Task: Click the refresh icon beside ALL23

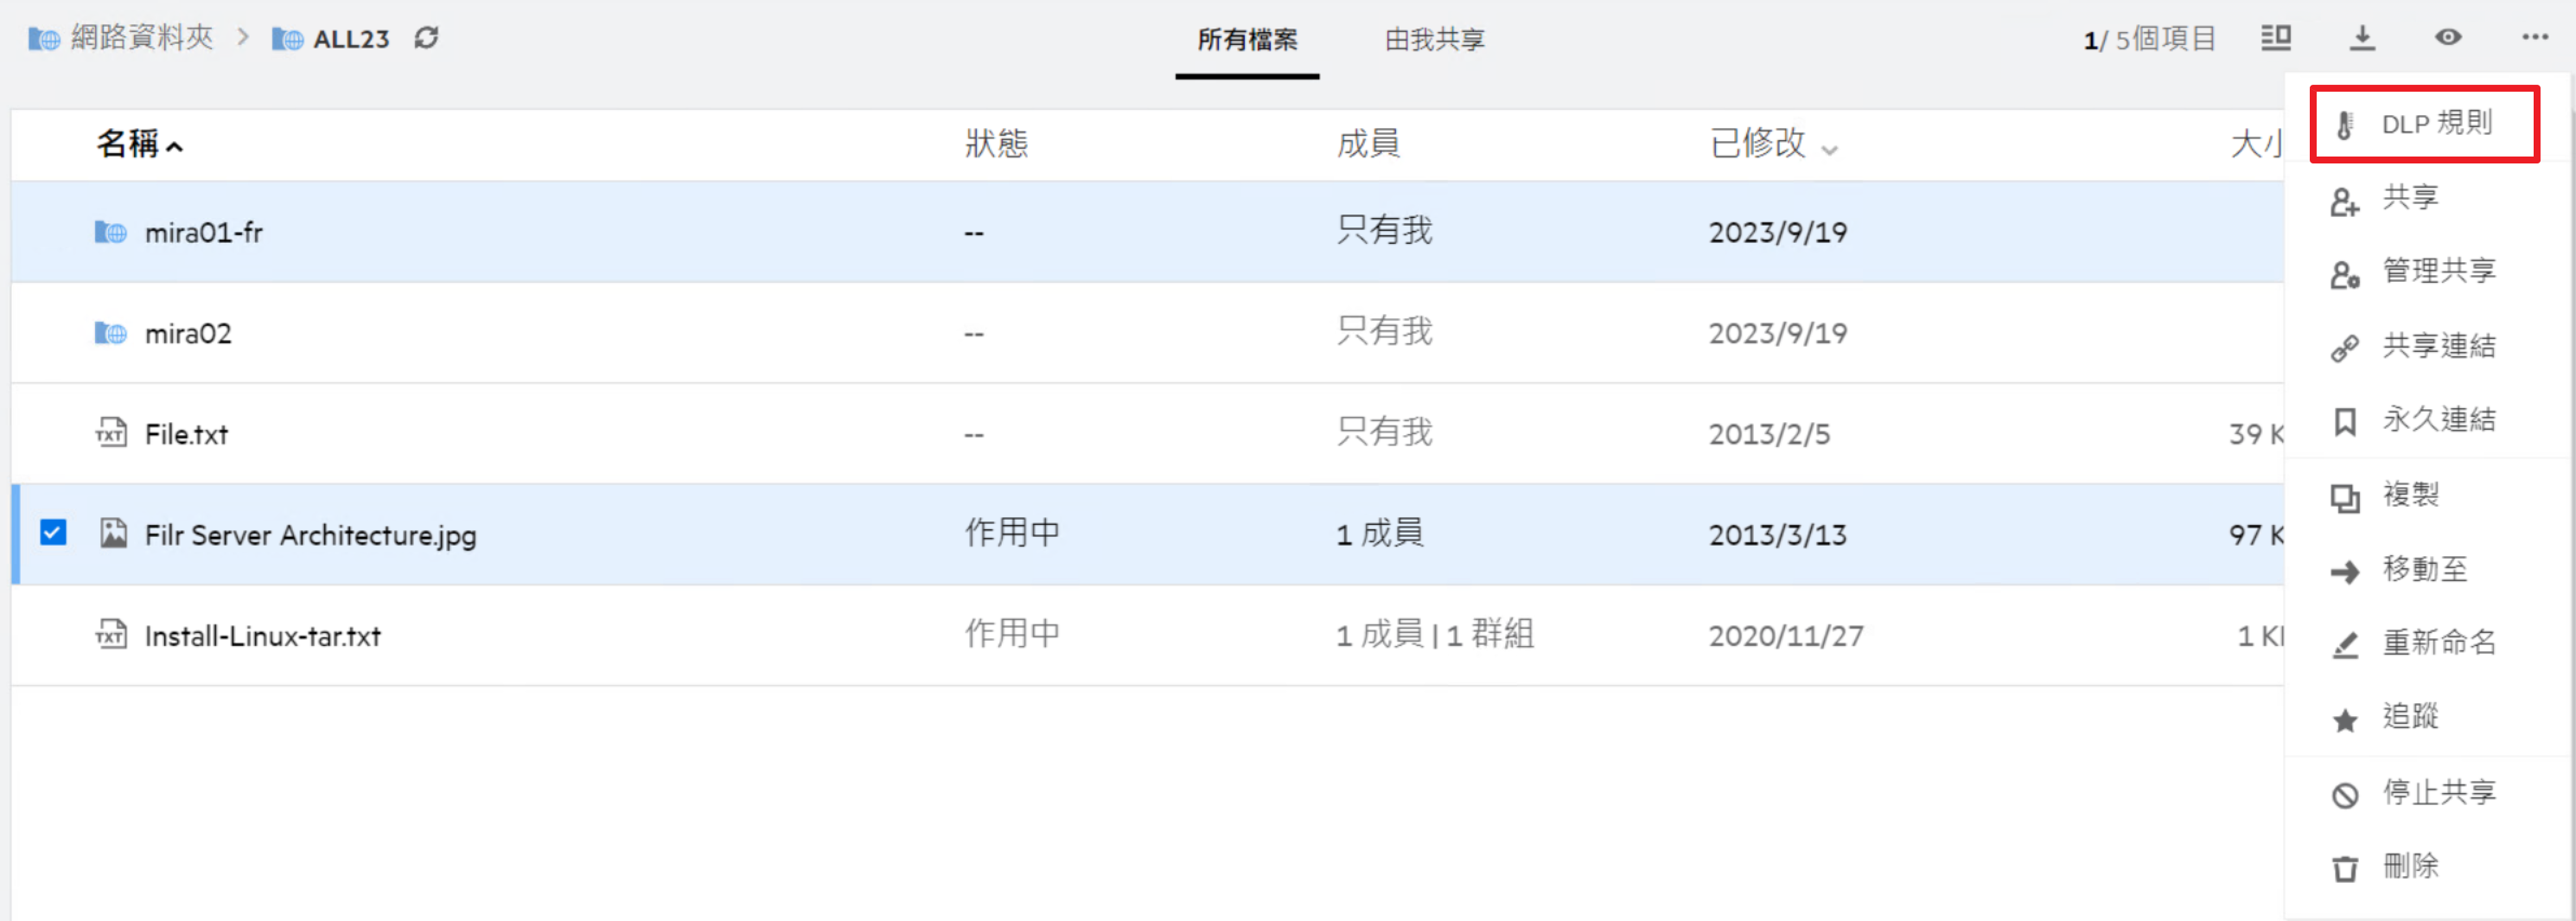Action: [427, 38]
